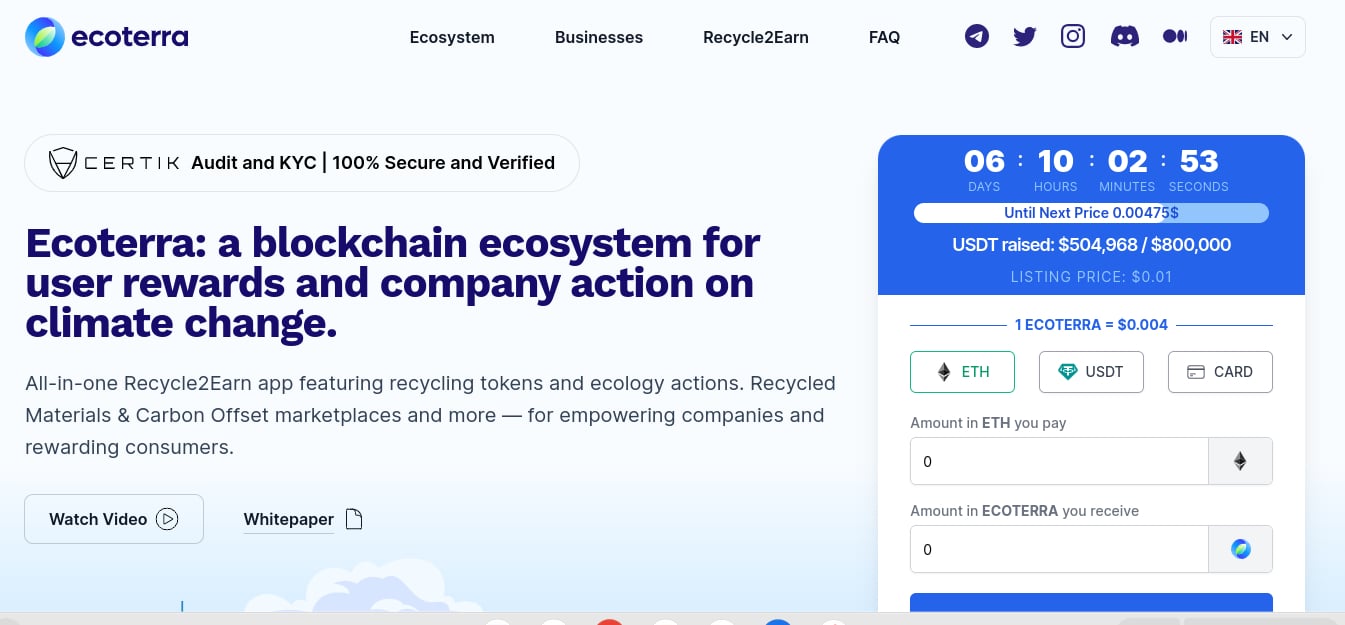
Task: Open the Discord server icon
Action: tap(1125, 37)
